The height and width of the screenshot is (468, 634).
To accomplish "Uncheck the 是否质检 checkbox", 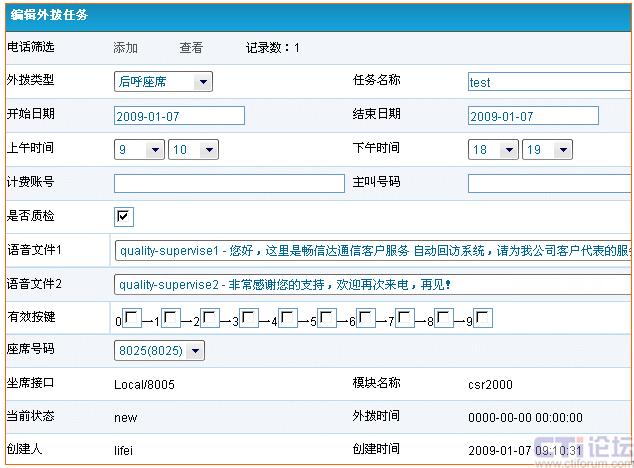I will [124, 217].
